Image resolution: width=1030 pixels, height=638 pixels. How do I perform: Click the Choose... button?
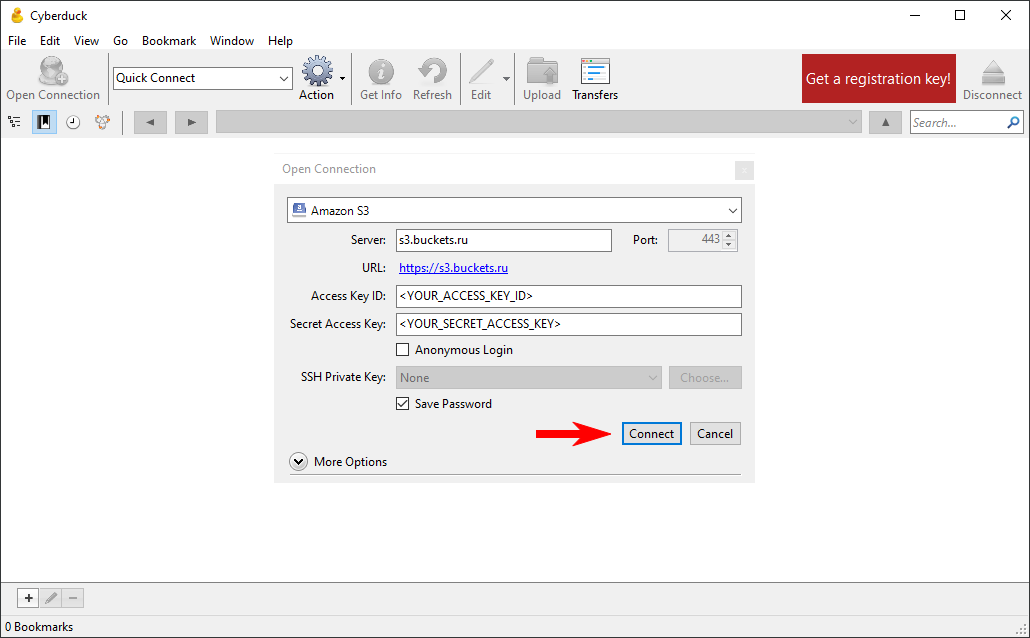(x=705, y=378)
